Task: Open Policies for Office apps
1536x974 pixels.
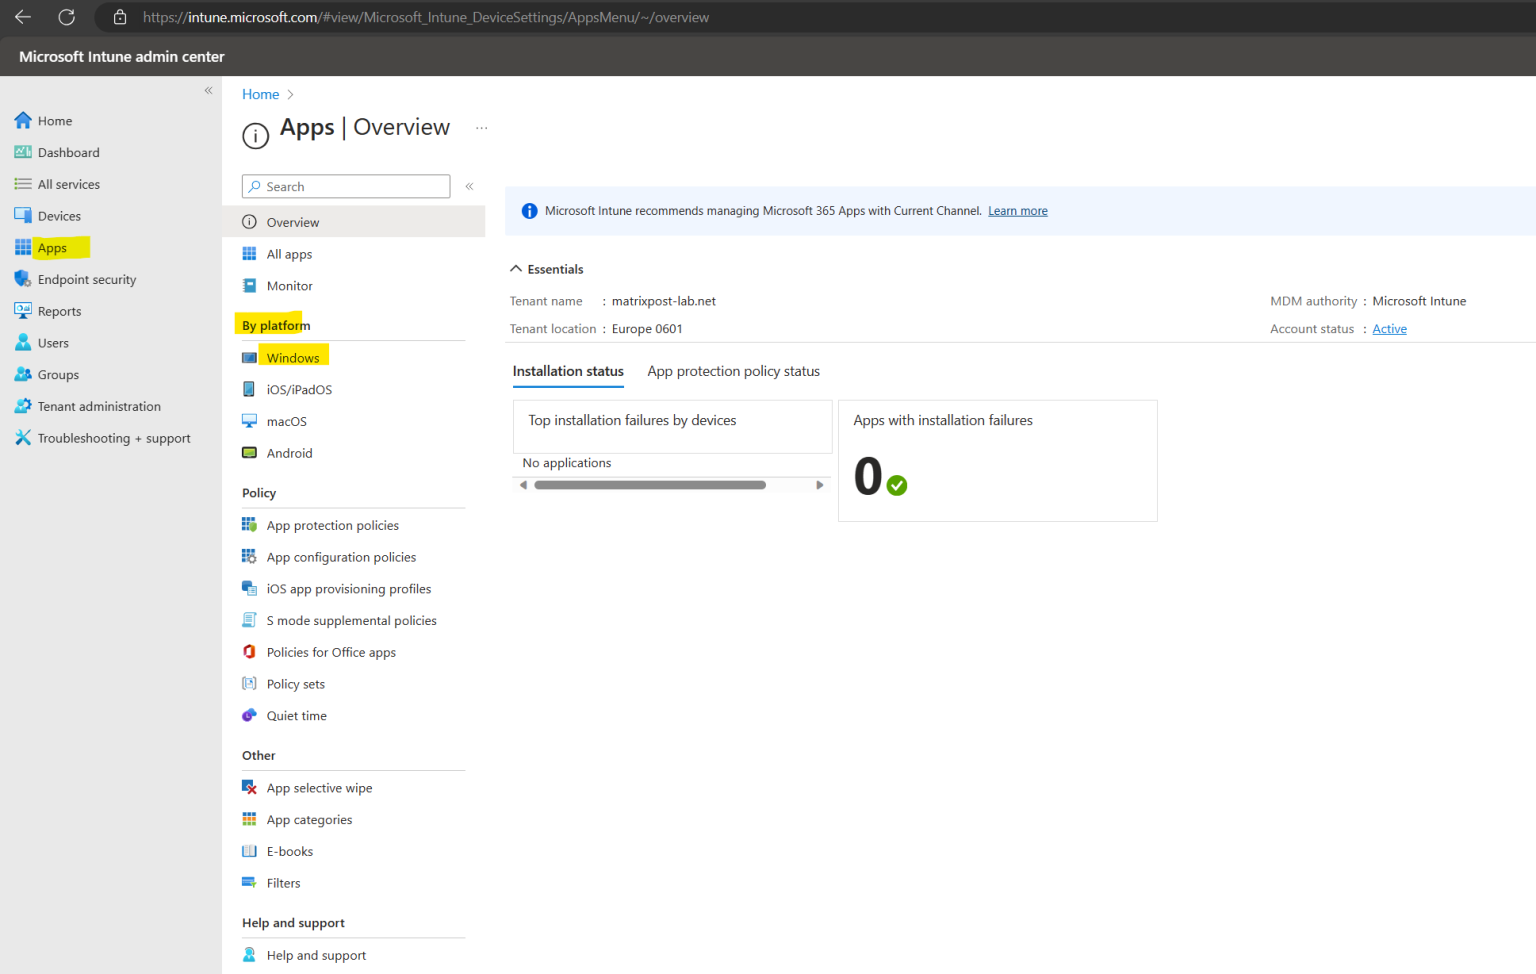Action: click(331, 652)
